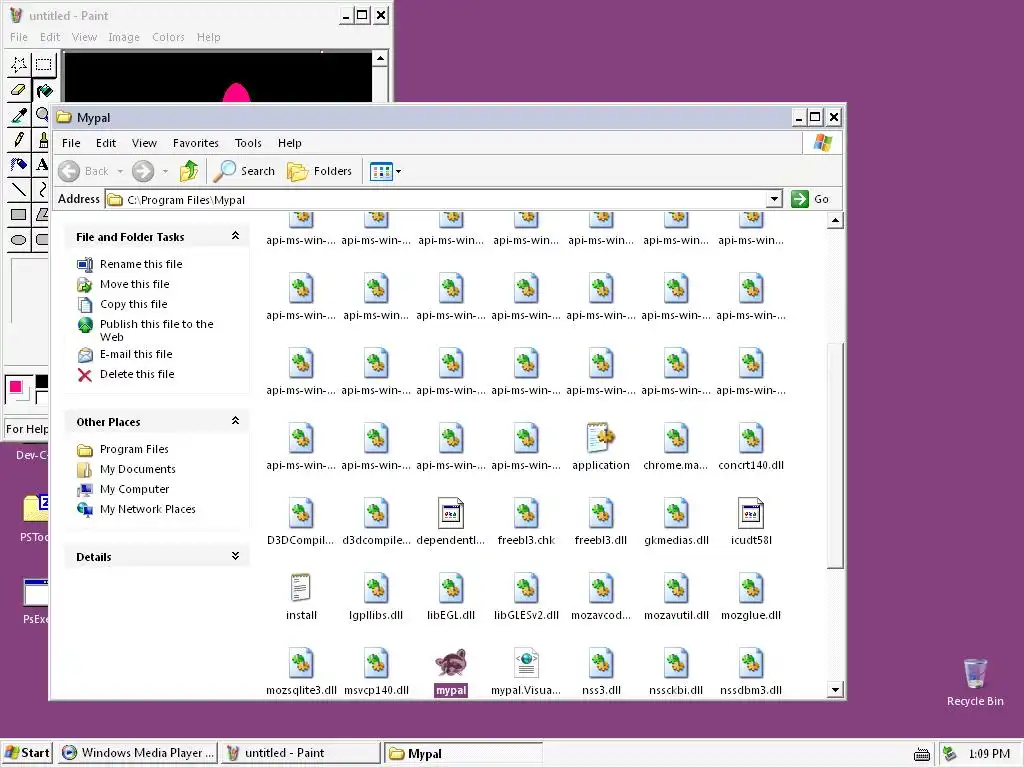Open the Tools menu
1024x768 pixels.
[x=248, y=143]
